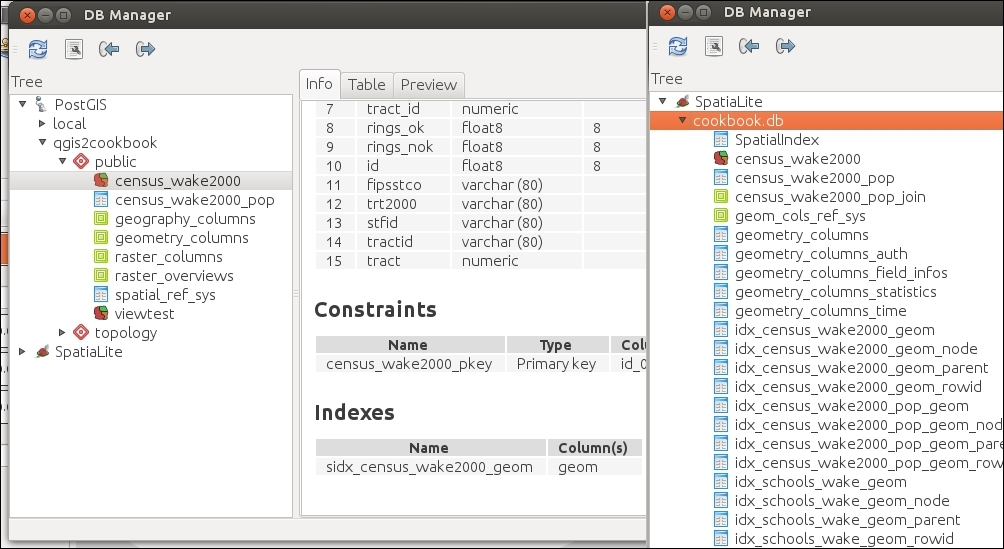This screenshot has width=1004, height=549.
Task: Open SQL window icon in left toolbar
Action: coord(74,49)
